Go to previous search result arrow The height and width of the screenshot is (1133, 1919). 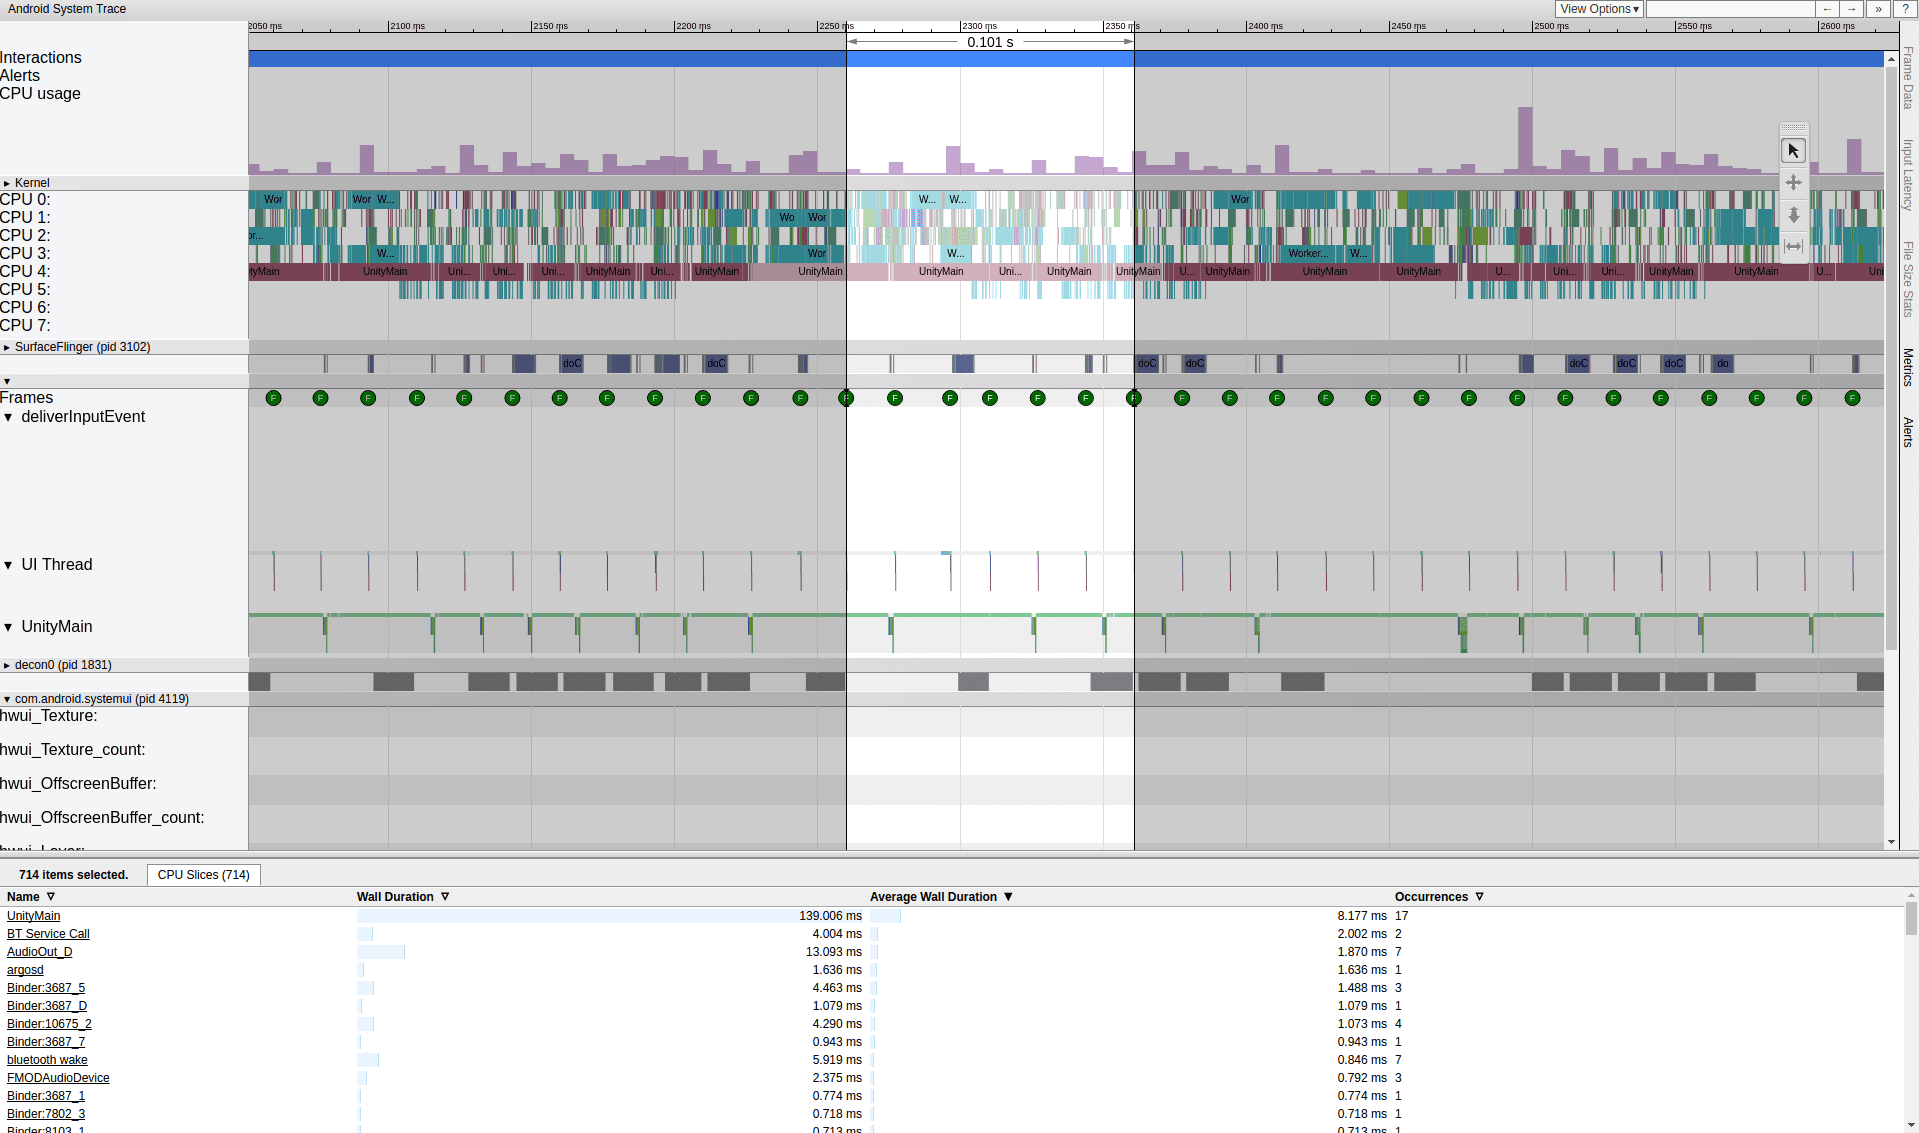[1827, 9]
